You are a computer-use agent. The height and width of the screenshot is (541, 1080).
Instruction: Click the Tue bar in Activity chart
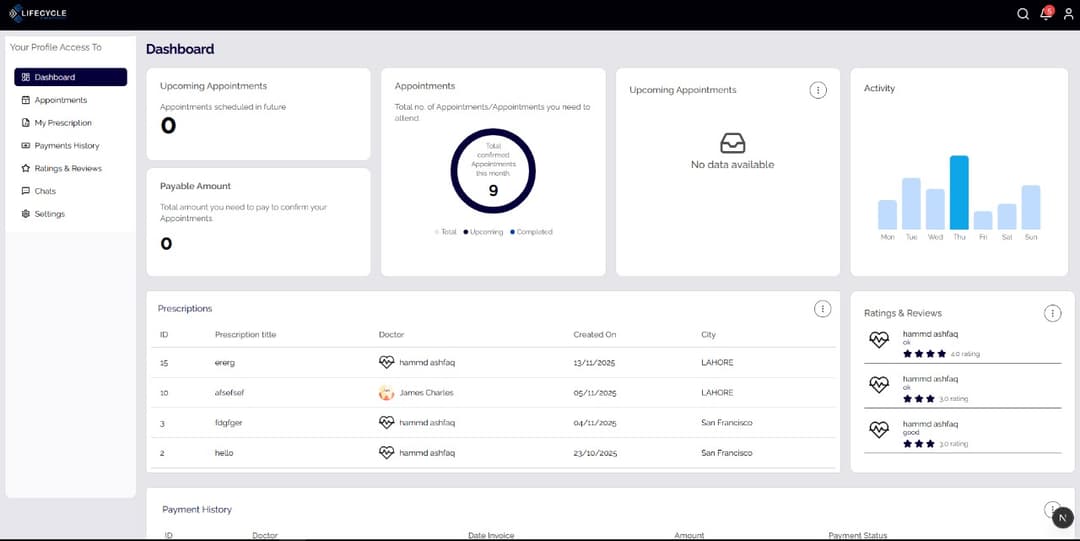[911, 204]
